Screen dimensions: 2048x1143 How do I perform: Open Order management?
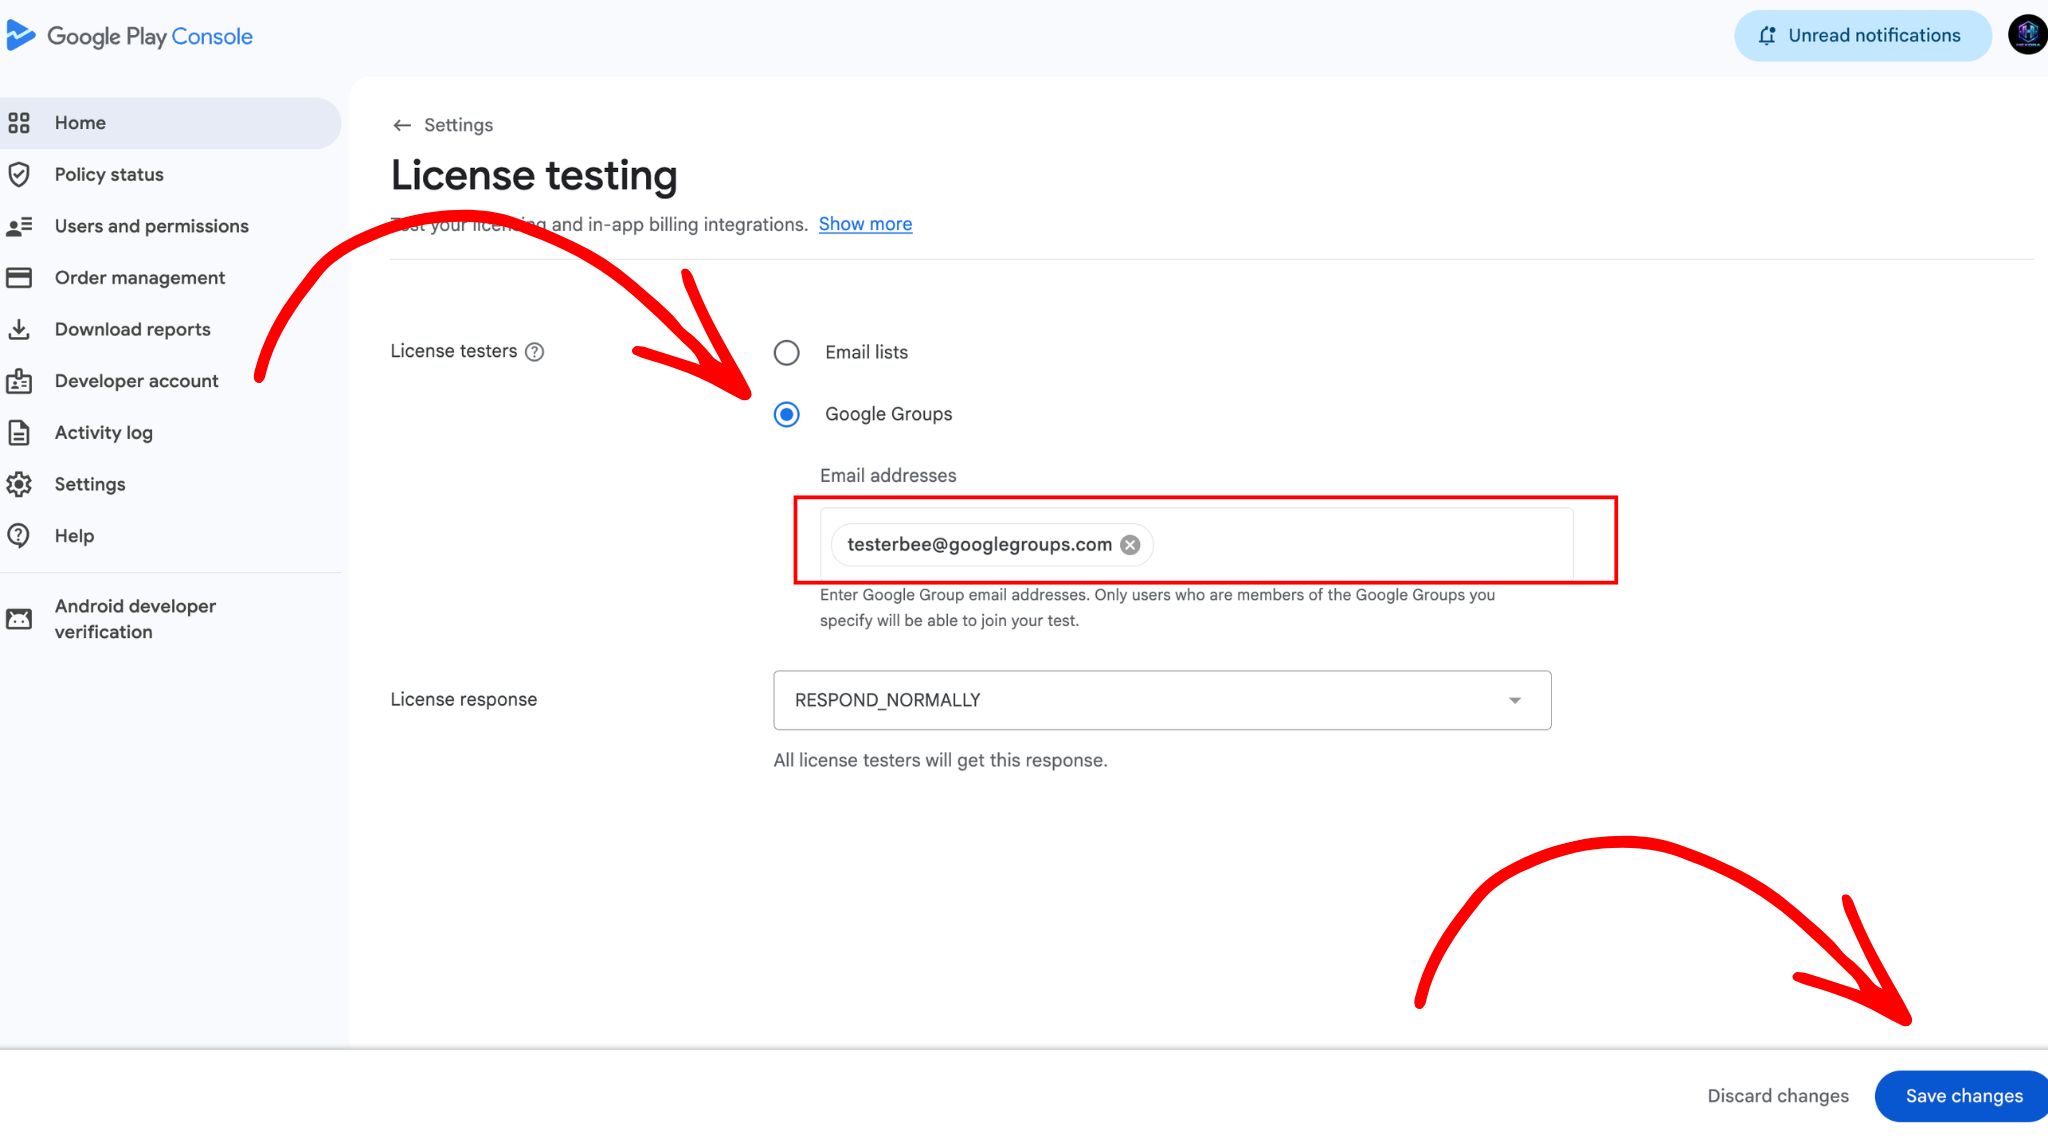(x=170, y=278)
